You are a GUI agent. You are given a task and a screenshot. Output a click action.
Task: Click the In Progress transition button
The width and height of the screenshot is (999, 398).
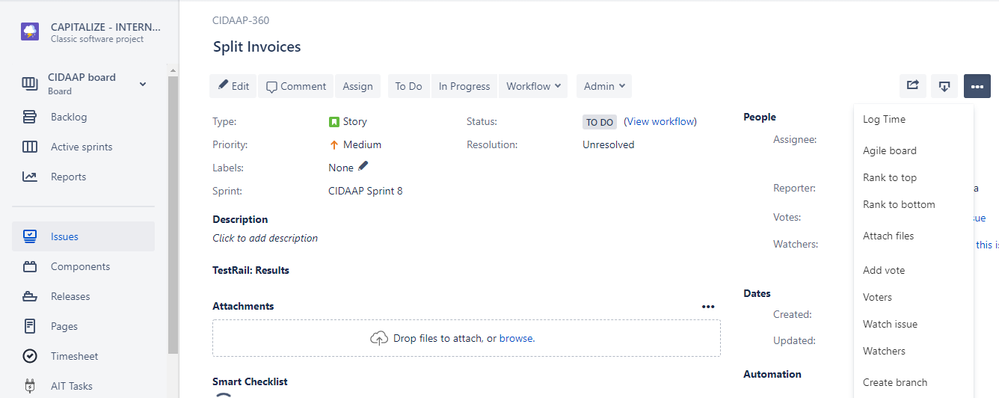tap(464, 86)
